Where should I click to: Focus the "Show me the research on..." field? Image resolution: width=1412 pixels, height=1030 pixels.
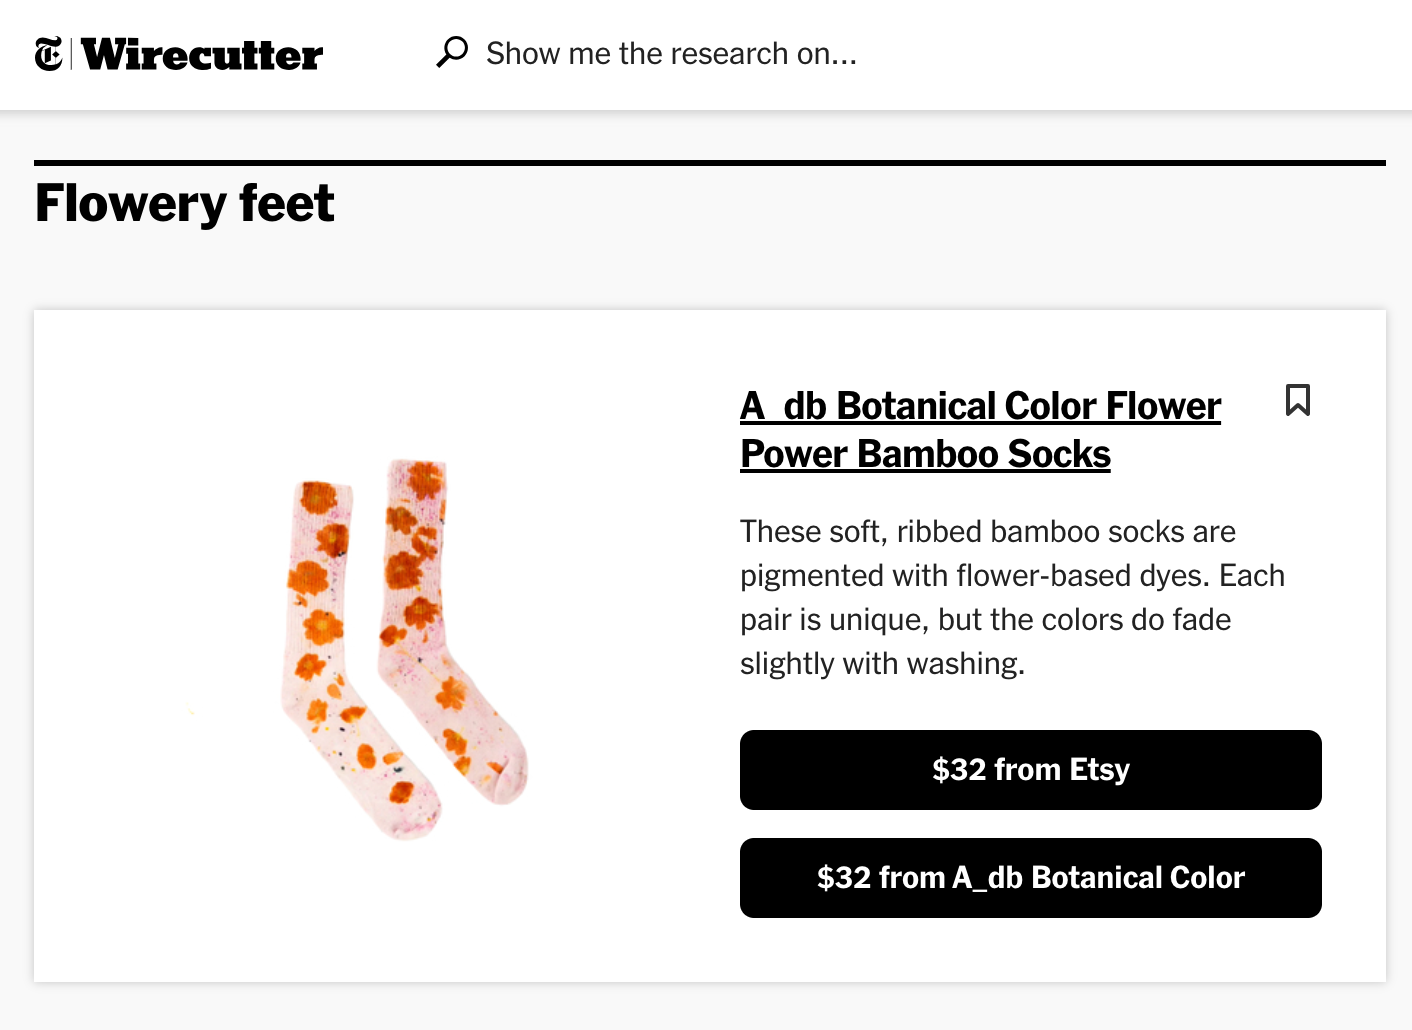pos(671,53)
